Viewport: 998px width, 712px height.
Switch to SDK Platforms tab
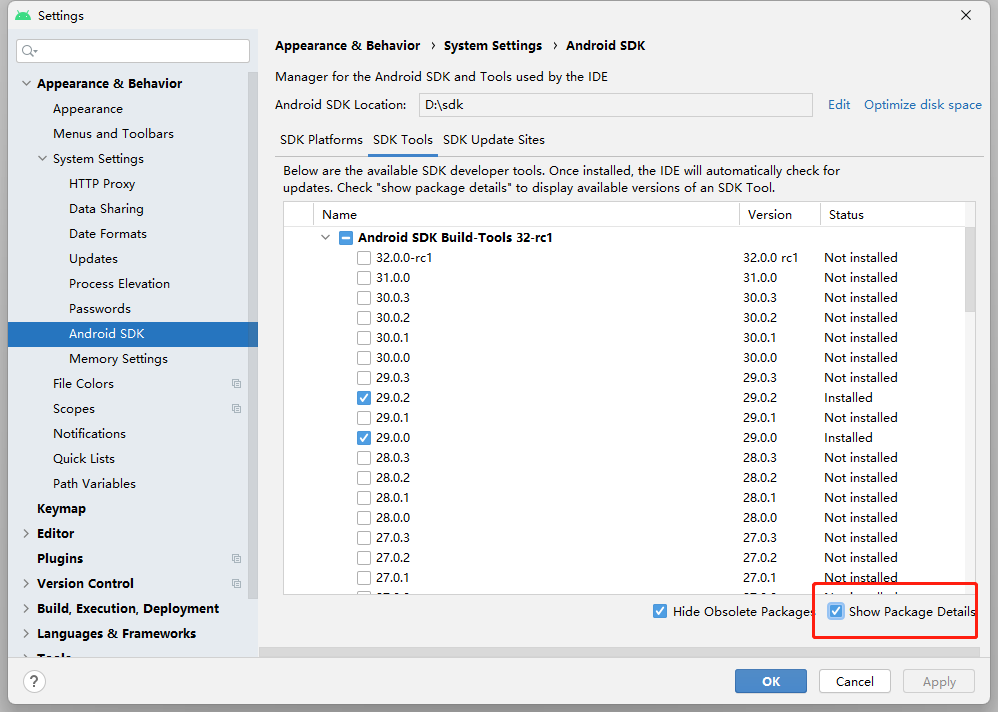(x=321, y=140)
